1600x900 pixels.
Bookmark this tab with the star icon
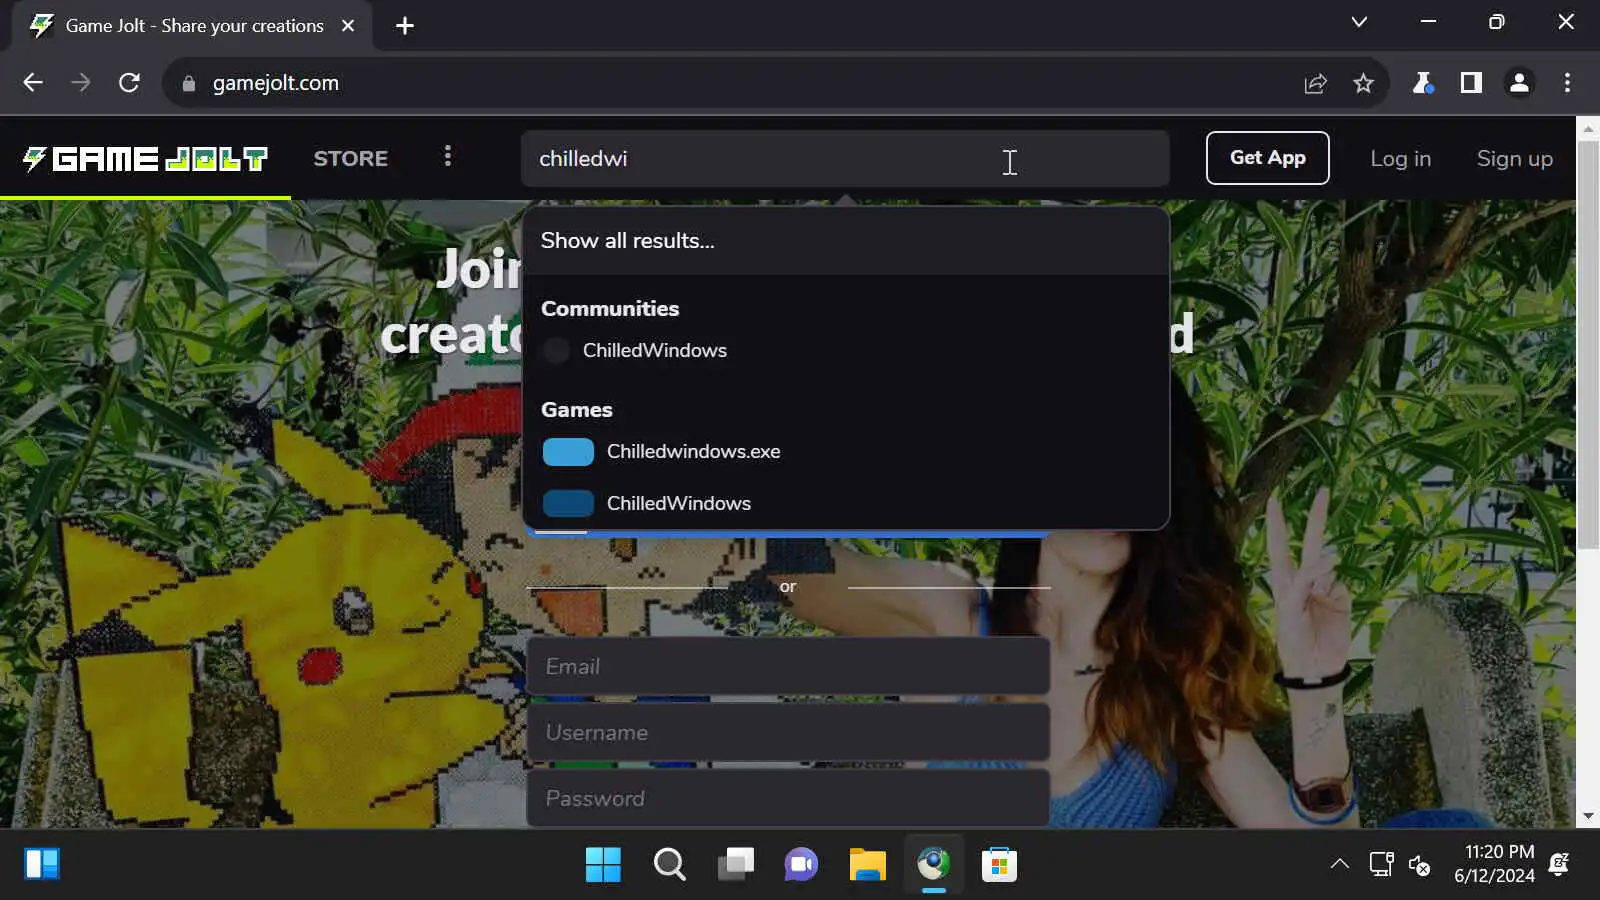pos(1363,83)
